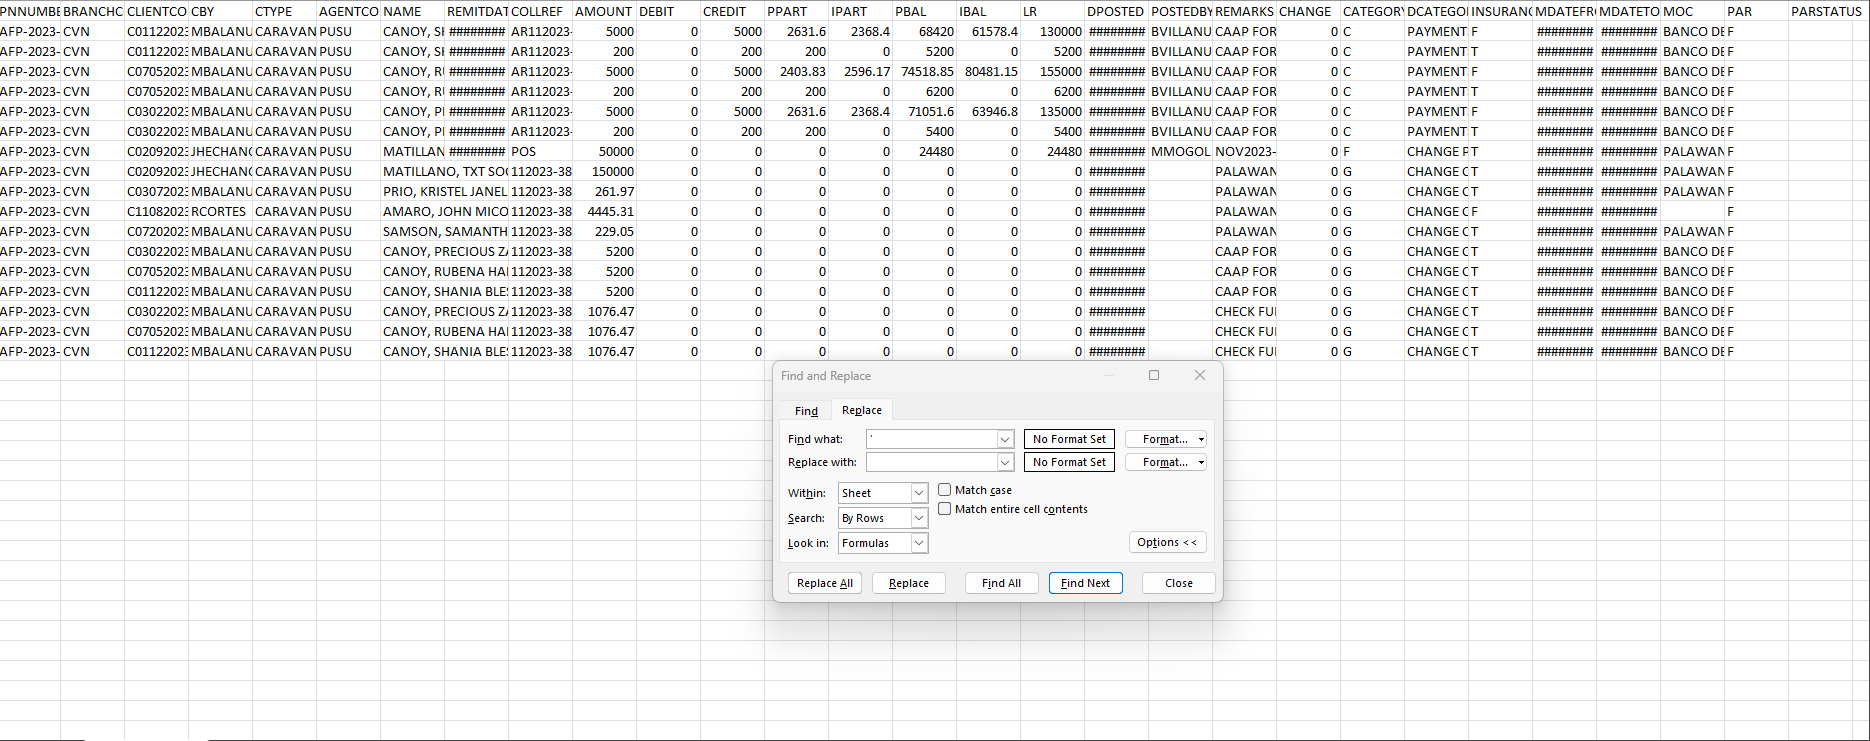1870x741 pixels.
Task: Open the Search dropdown set to By Rows
Action: click(919, 518)
